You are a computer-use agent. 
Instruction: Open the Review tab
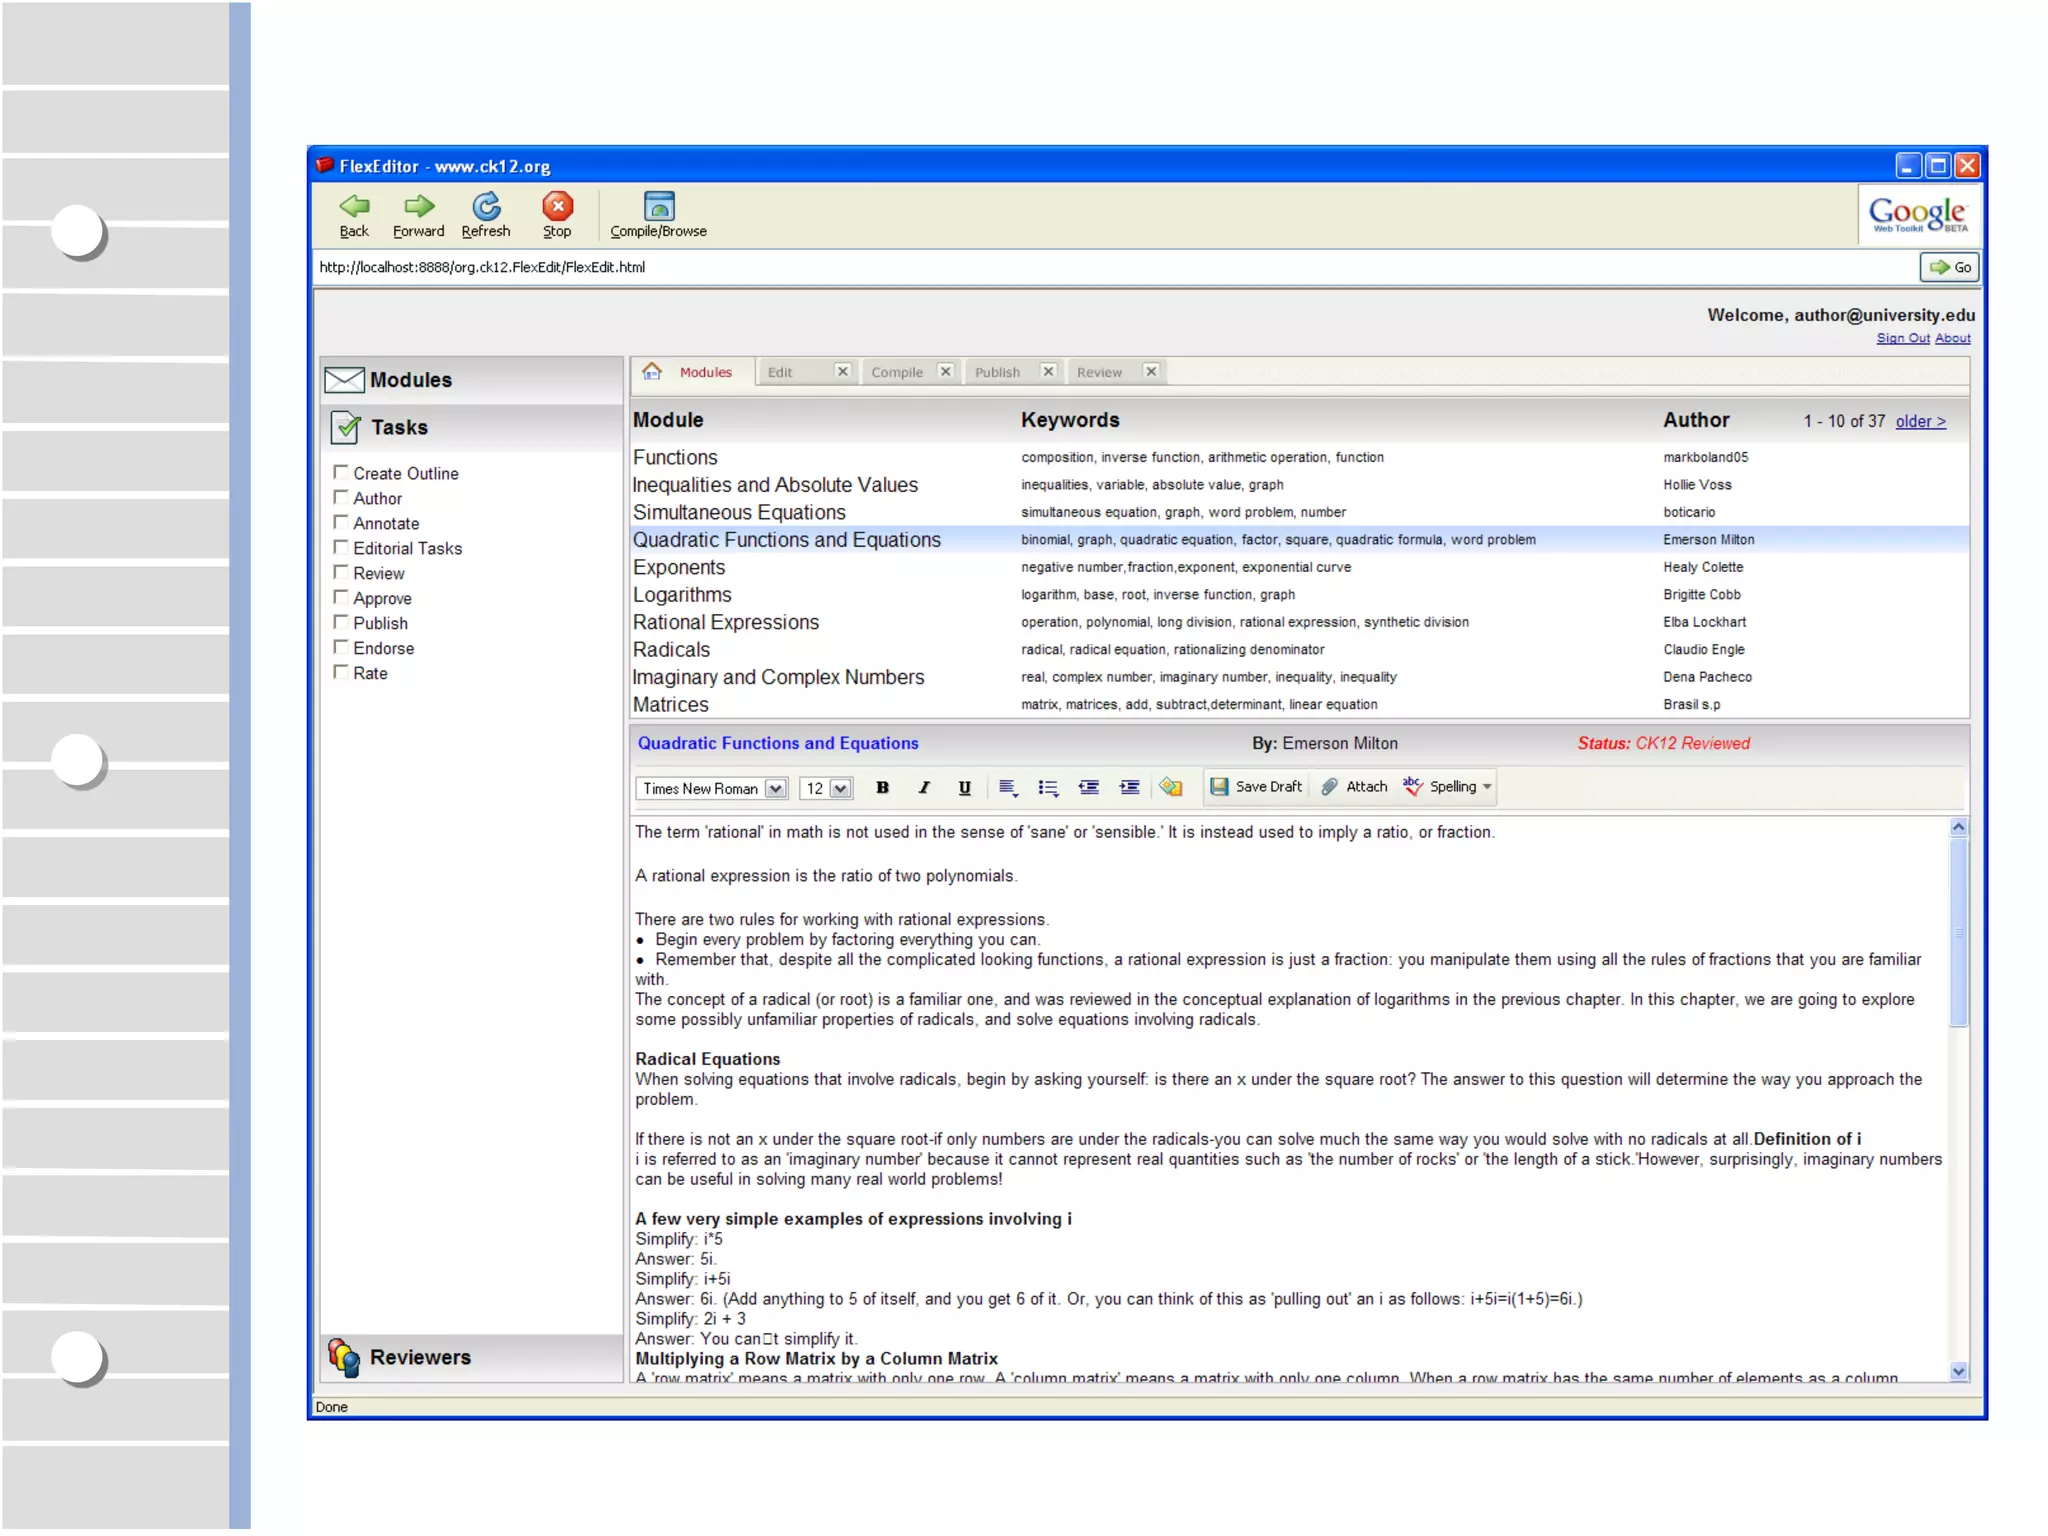1099,372
